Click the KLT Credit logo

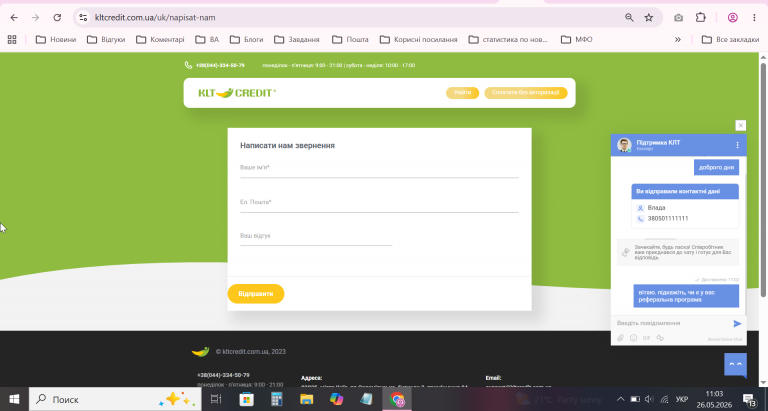[237, 93]
